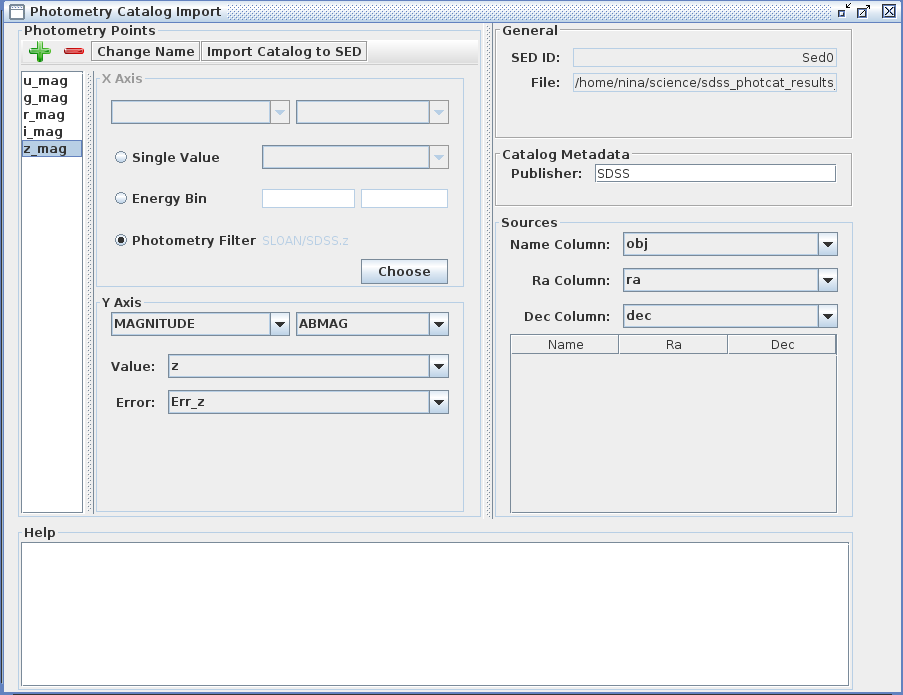Screen dimensions: 903x695
Task: Click the SLOAN/SDSS.z filter label
Action: [305, 241]
